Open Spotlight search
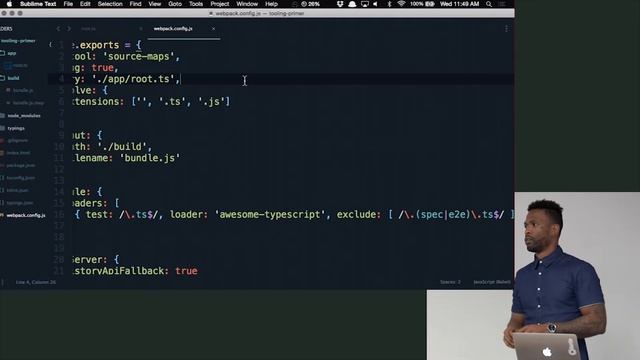Image resolution: width=640 pixels, height=360 pixels. coord(489,4)
